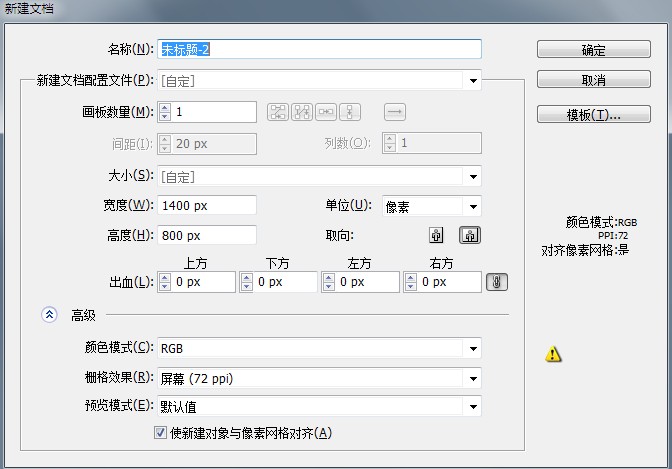Click grid by row artboard layout icon
Viewport: 672px width, 469px height.
(x=277, y=113)
